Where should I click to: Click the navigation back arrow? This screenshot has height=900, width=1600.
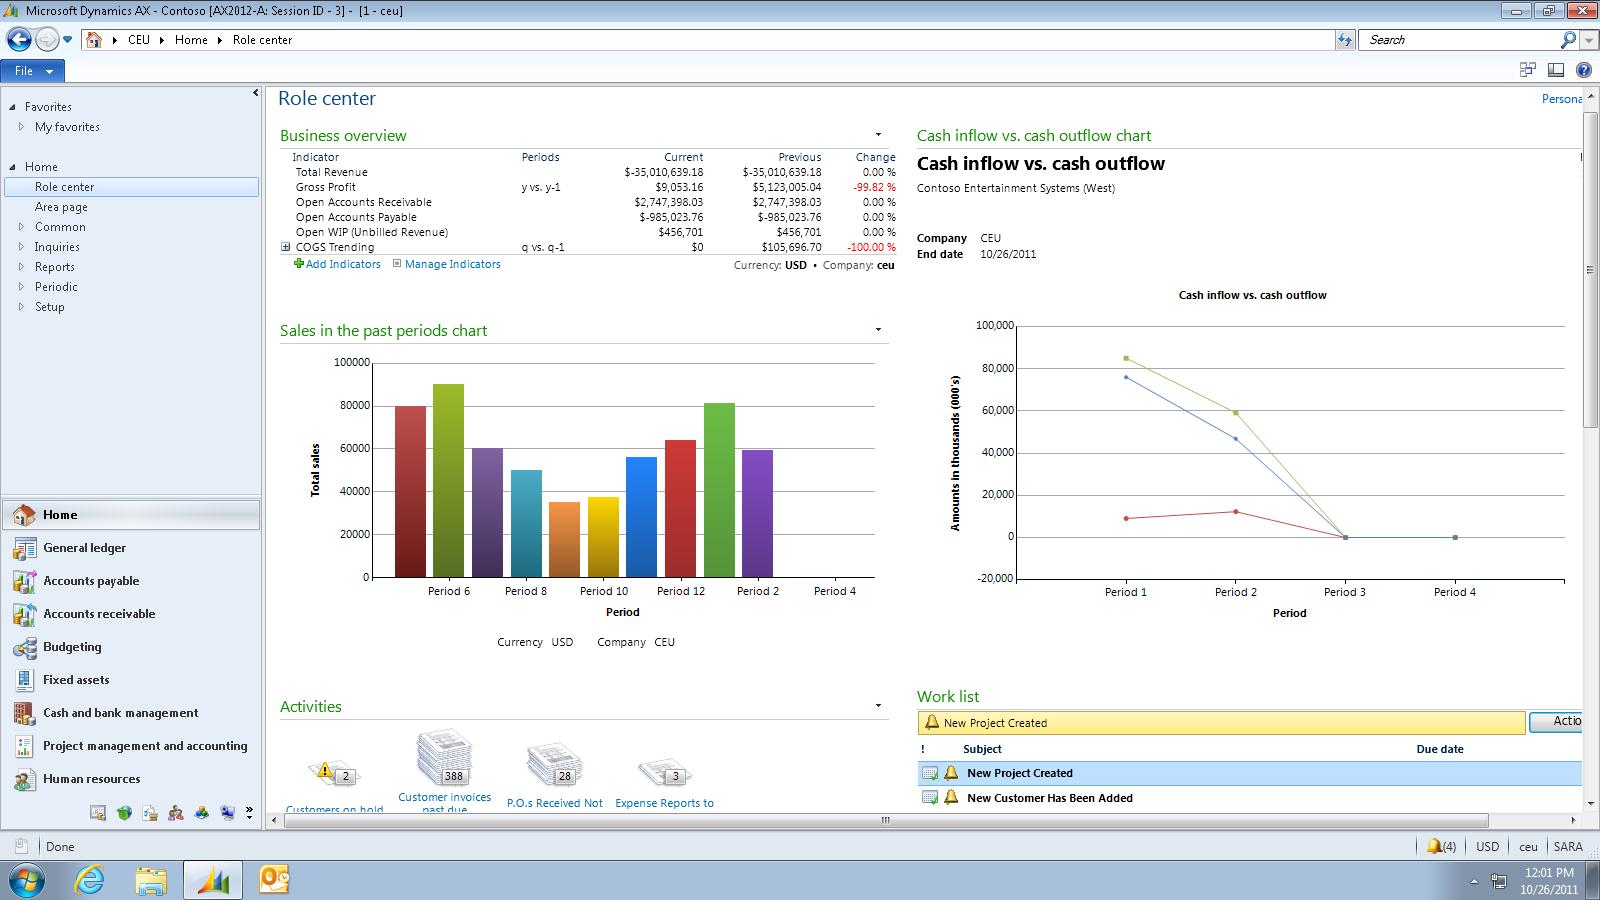[18, 39]
